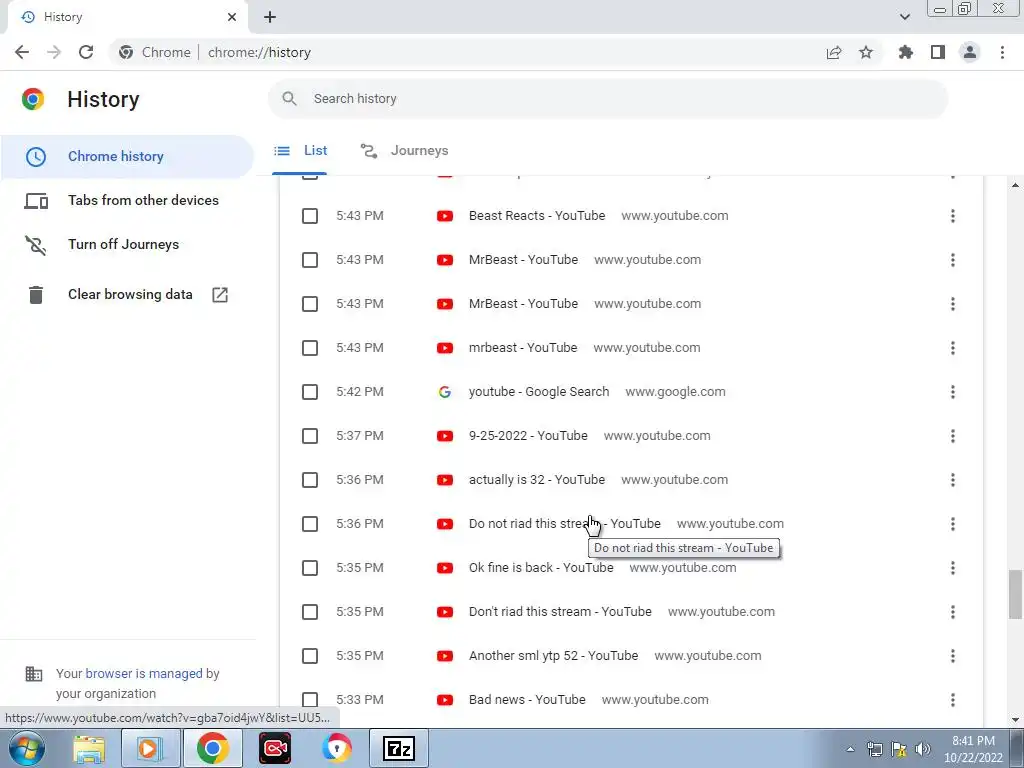The width and height of the screenshot is (1024, 768).
Task: Click the Action Center flag tray icon
Action: [899, 749]
